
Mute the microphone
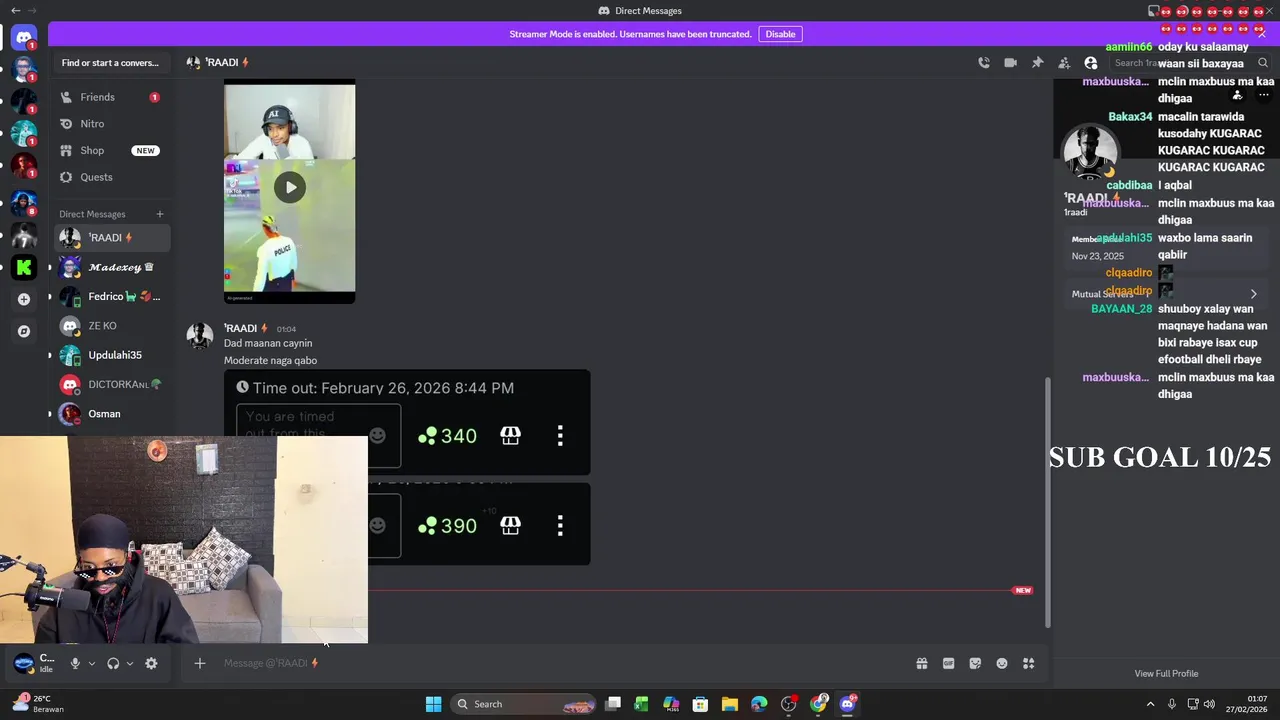75,663
